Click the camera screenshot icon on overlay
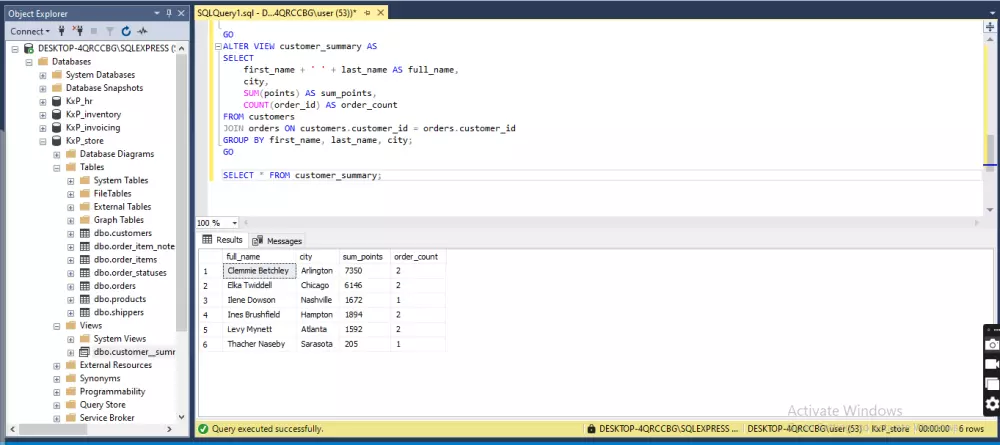1000x445 pixels. point(992,344)
